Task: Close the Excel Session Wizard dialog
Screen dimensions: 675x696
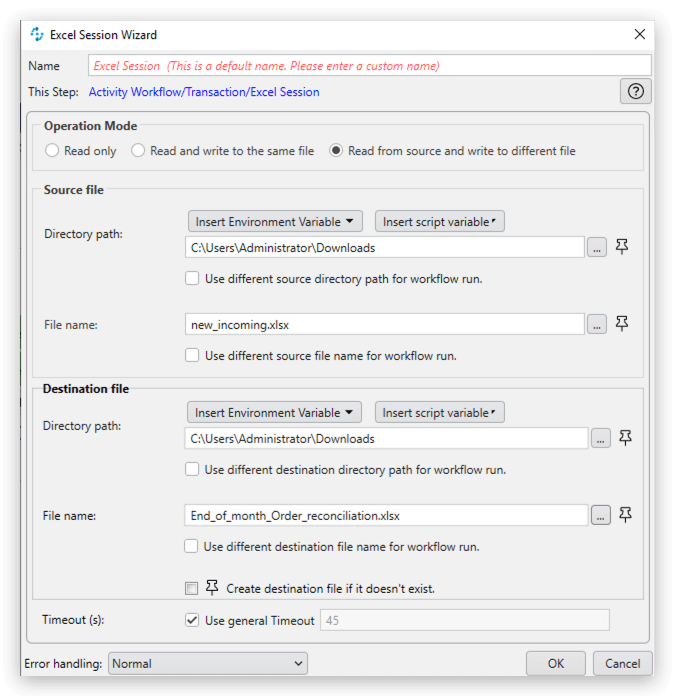Action: pyautogui.click(x=639, y=34)
